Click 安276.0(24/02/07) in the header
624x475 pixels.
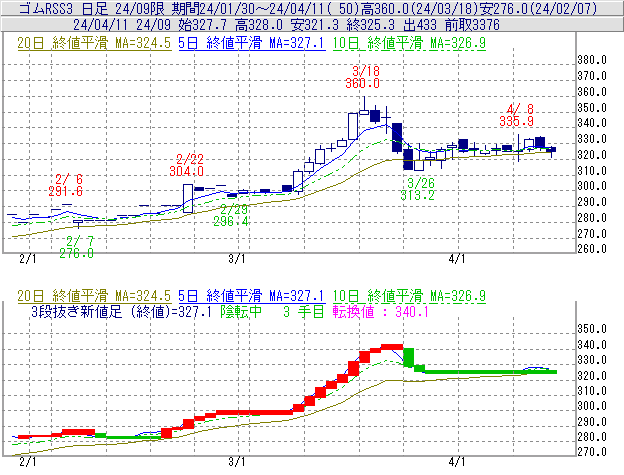tap(539, 8)
